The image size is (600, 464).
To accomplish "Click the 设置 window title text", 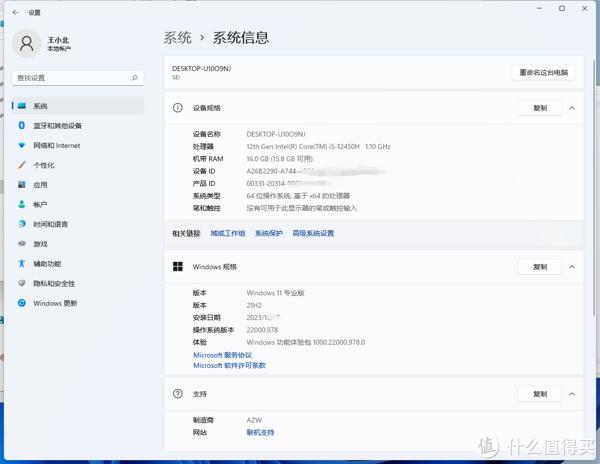I will click(34, 13).
